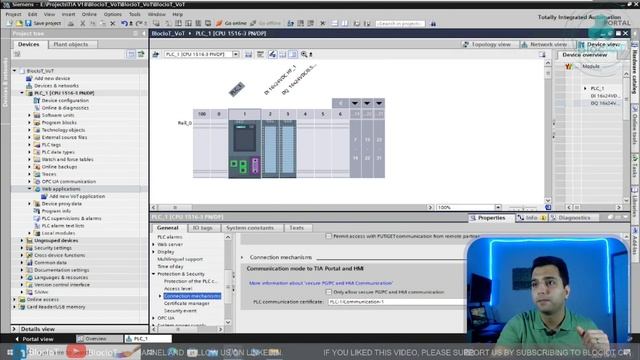Expand the Watch and force tables folder
The height and width of the screenshot is (360, 640).
click(29, 159)
